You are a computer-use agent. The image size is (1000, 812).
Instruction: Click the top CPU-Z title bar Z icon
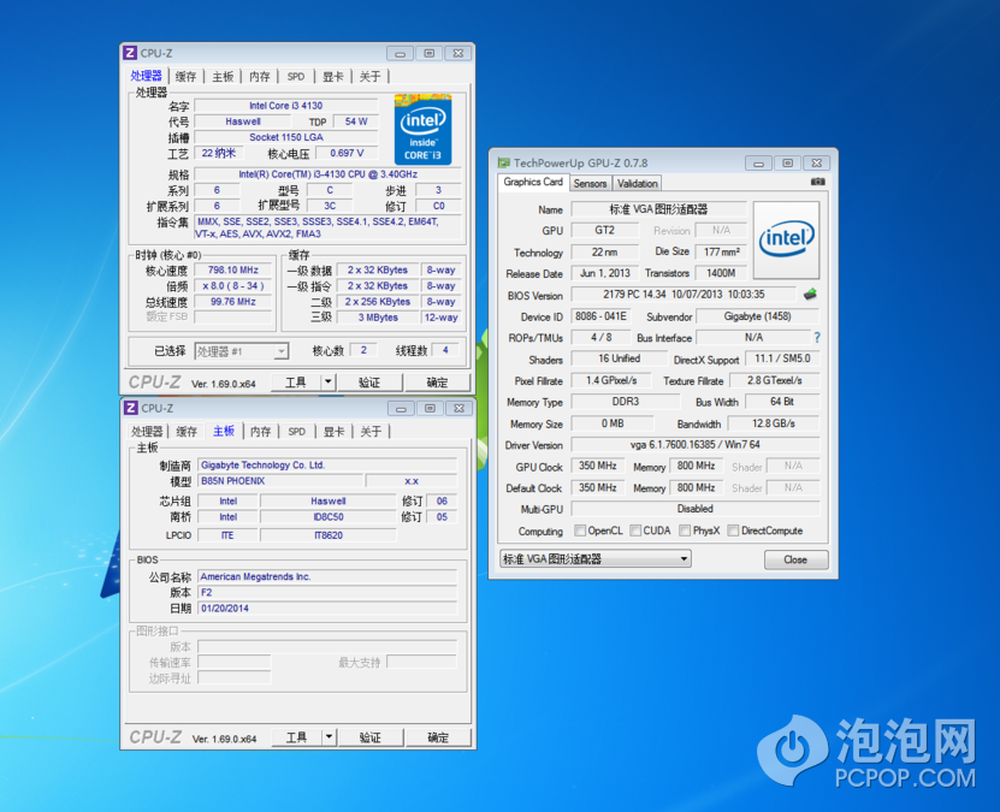(130, 53)
